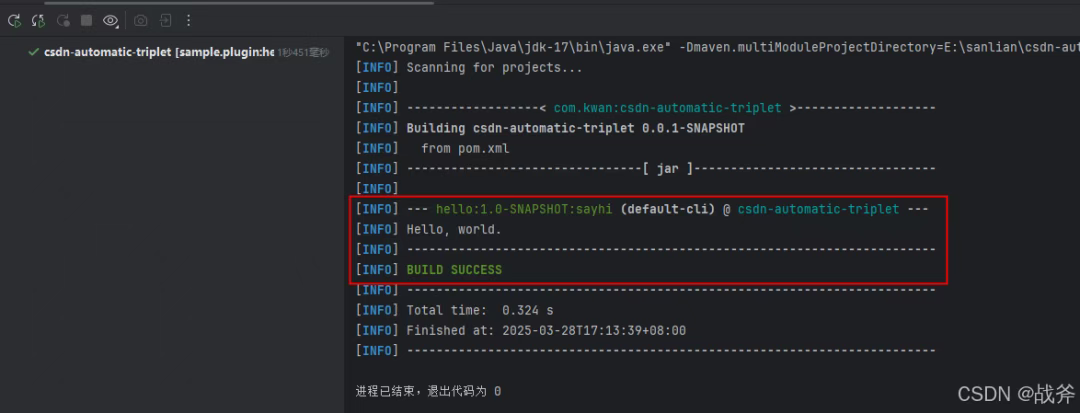Screen dimensions: 1080x413
Task: Click the Hello, world. output line
Action: coord(454,229)
